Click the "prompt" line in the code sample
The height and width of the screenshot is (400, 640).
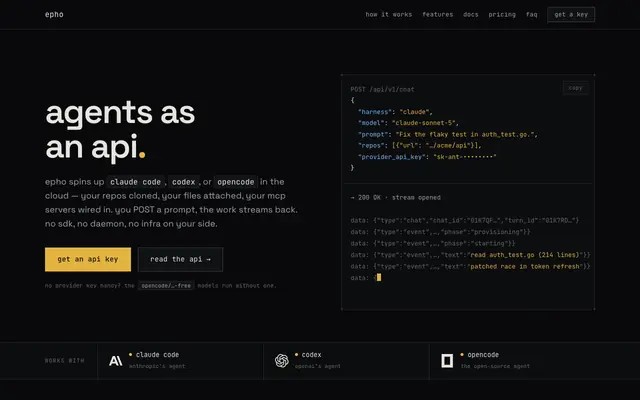tap(448, 134)
